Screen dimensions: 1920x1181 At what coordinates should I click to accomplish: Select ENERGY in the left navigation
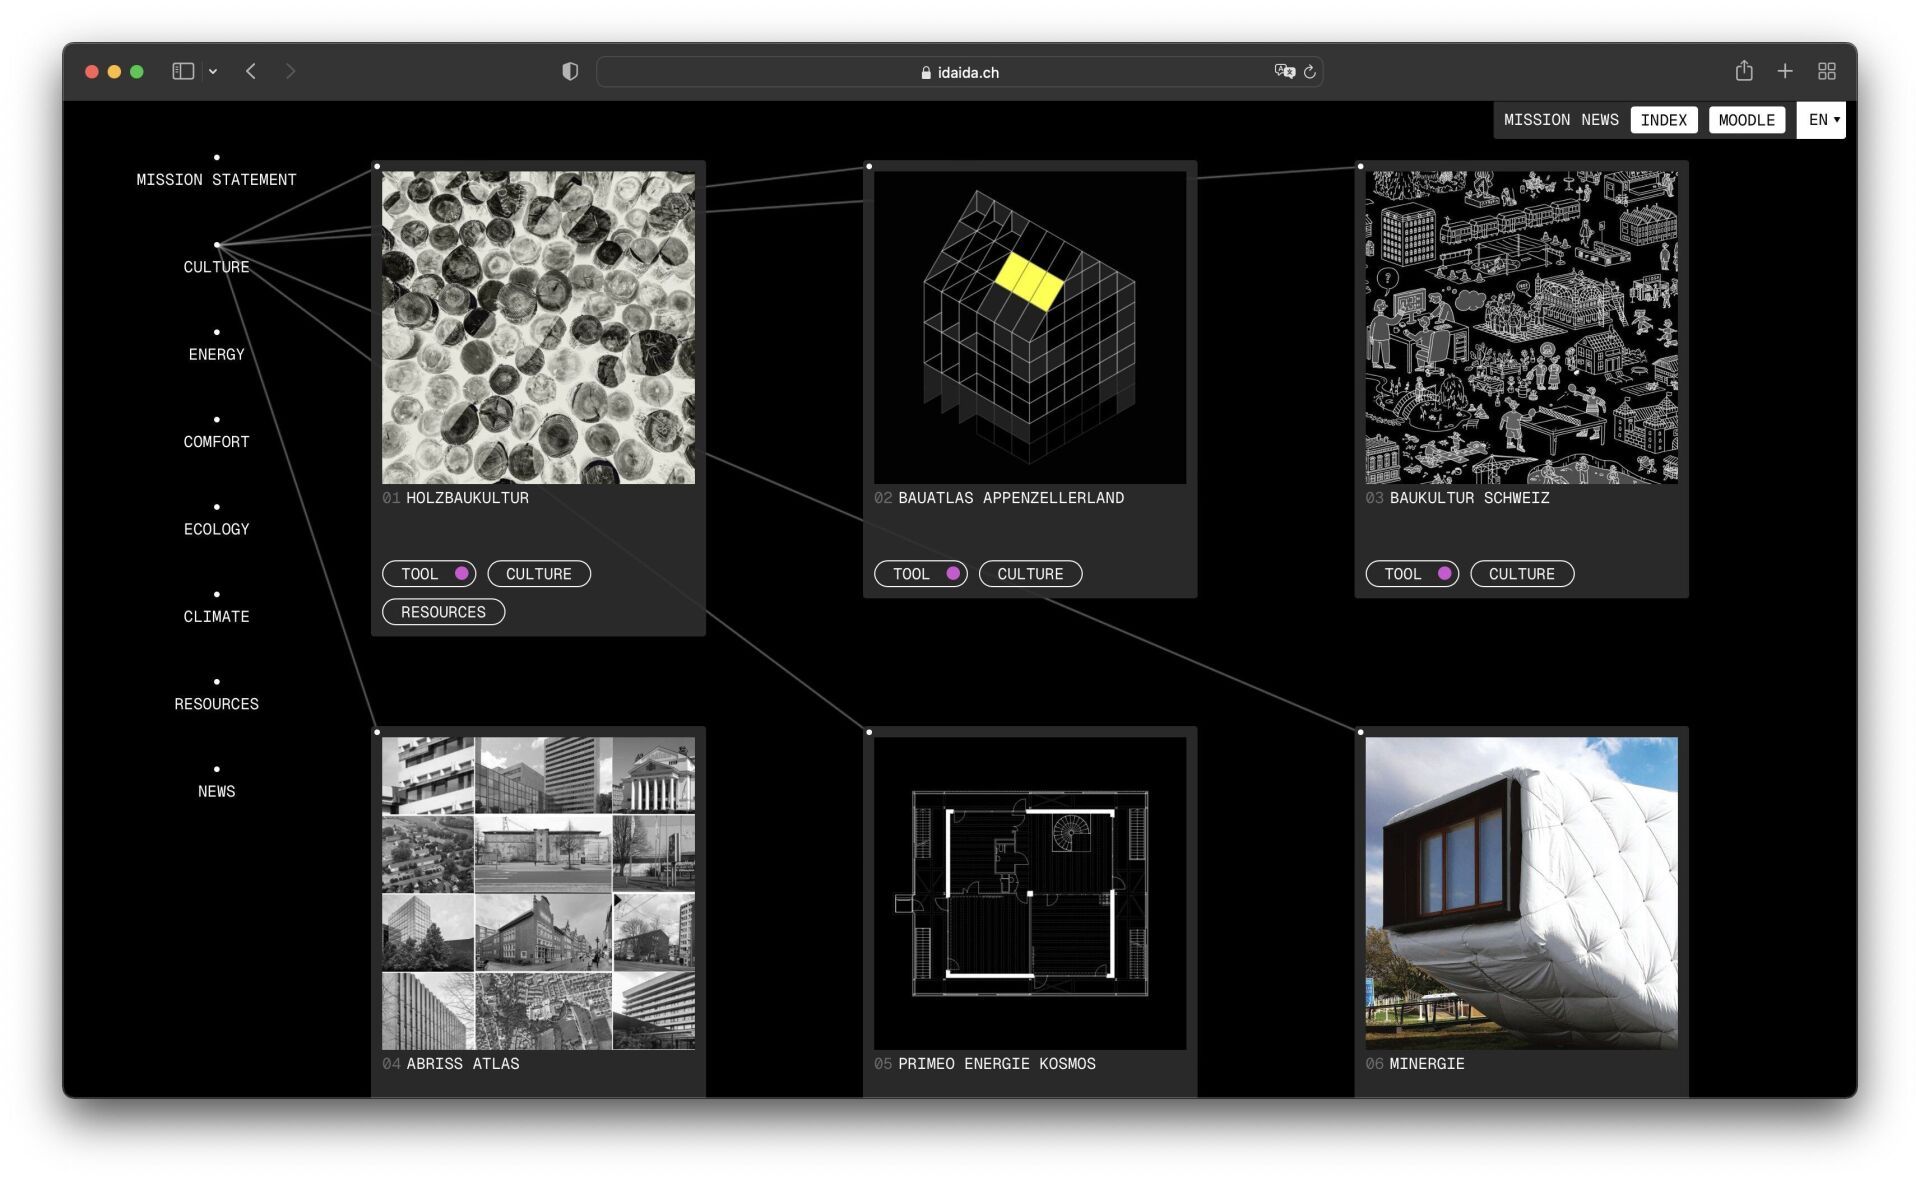(216, 354)
